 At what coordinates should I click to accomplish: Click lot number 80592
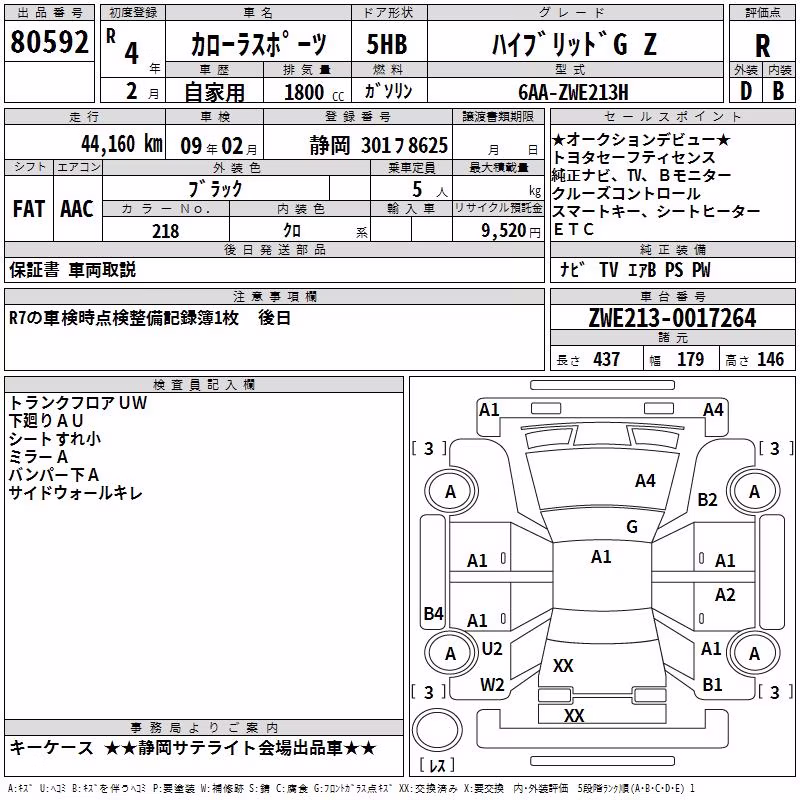click(49, 41)
